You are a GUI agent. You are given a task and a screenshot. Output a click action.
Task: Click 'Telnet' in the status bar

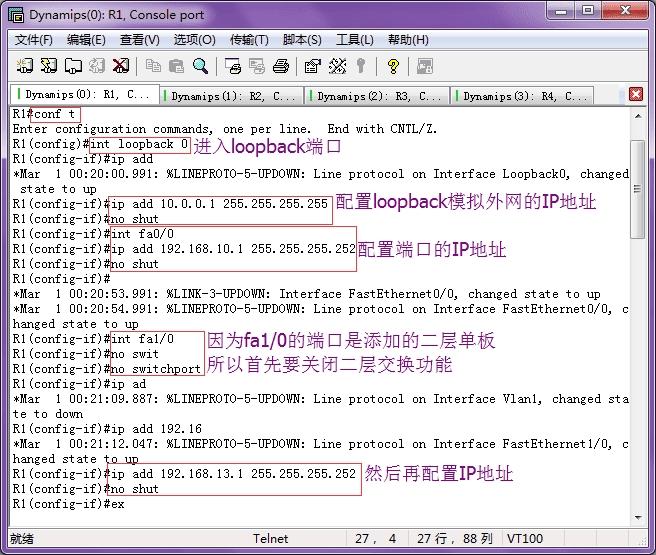[x=270, y=539]
